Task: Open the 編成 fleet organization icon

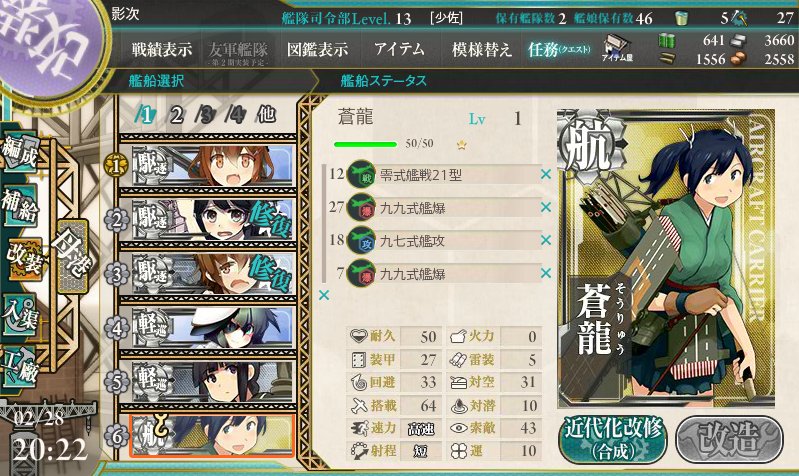Action: point(20,151)
